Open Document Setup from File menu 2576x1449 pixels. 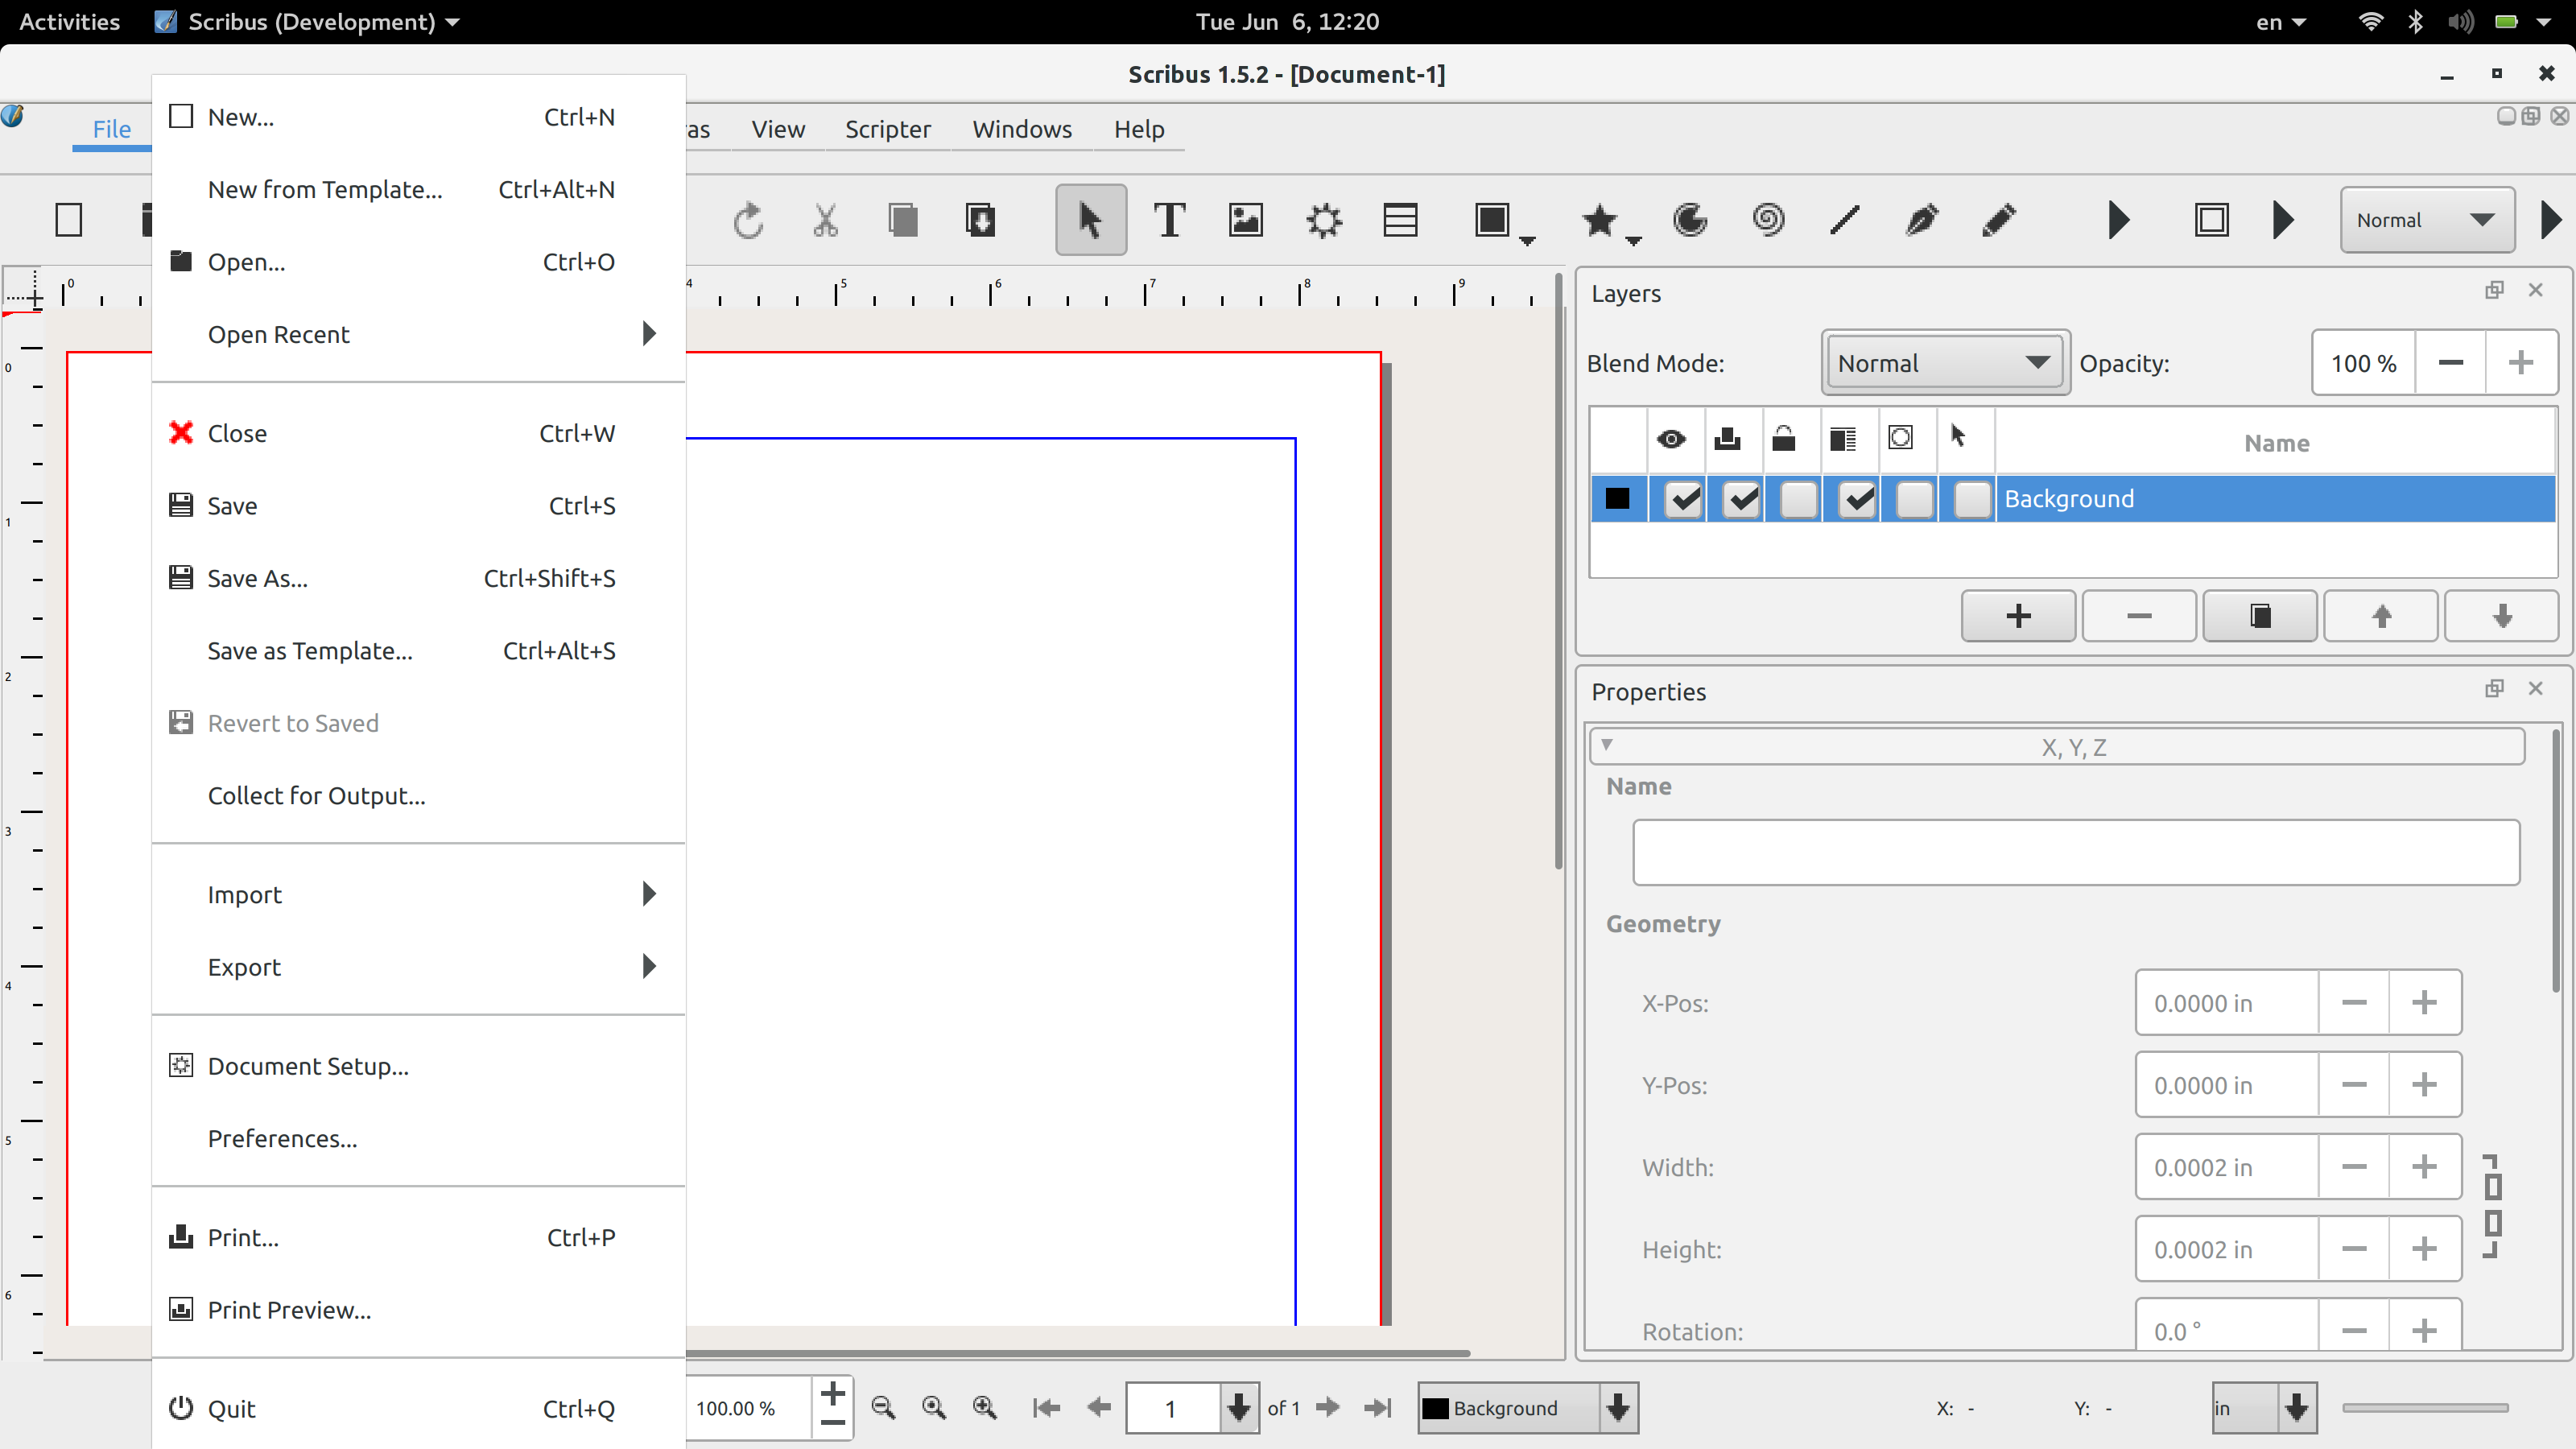(x=308, y=1066)
